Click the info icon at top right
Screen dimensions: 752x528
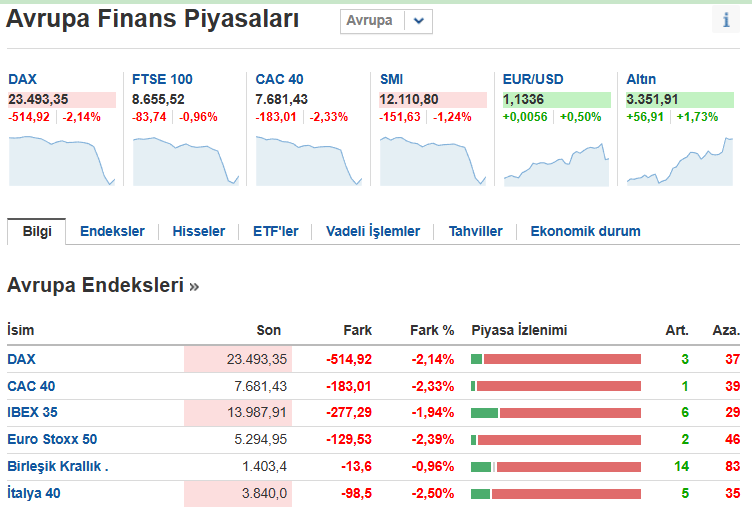[726, 20]
